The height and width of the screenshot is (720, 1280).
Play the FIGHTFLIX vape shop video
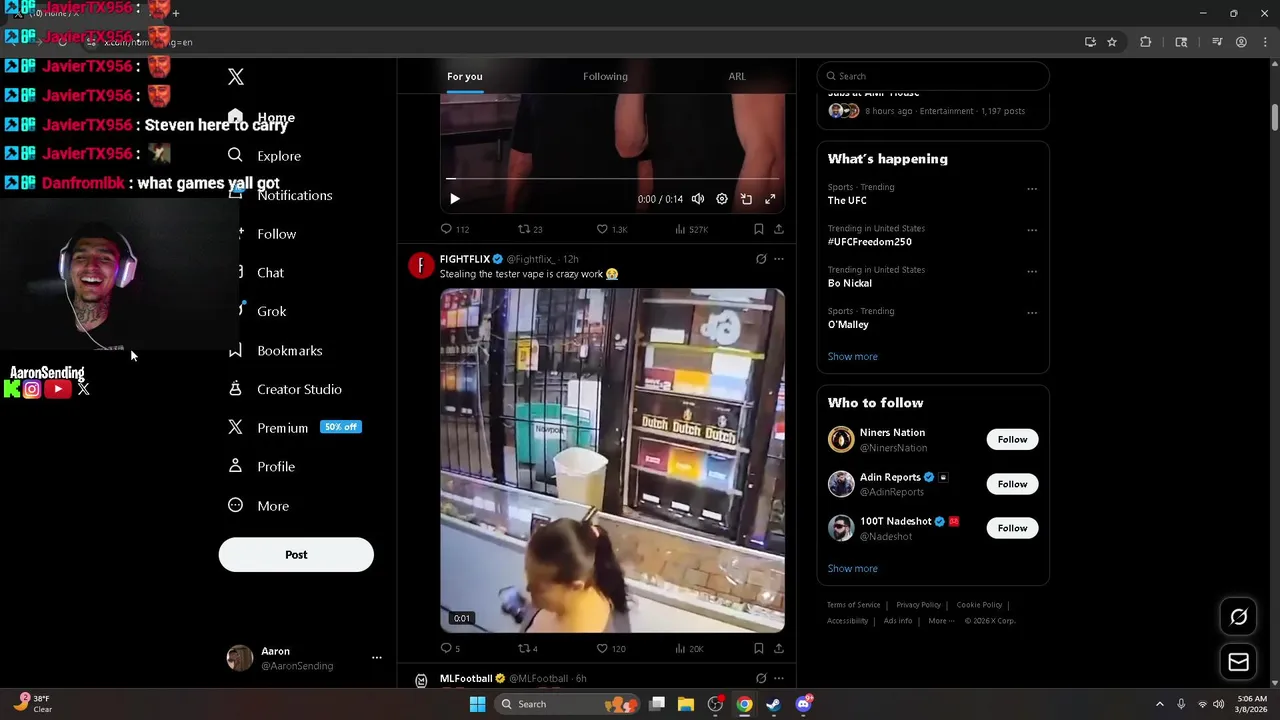(x=612, y=461)
